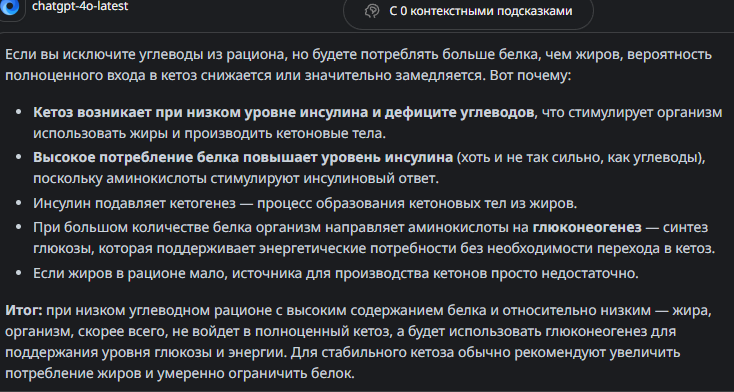Open the 'С 0 контекстными подсказками' button

coord(468,11)
